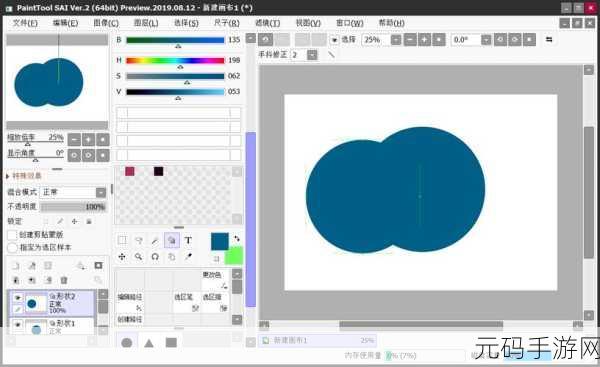
Task: Click the flip view horizontally icon
Action: pos(549,39)
